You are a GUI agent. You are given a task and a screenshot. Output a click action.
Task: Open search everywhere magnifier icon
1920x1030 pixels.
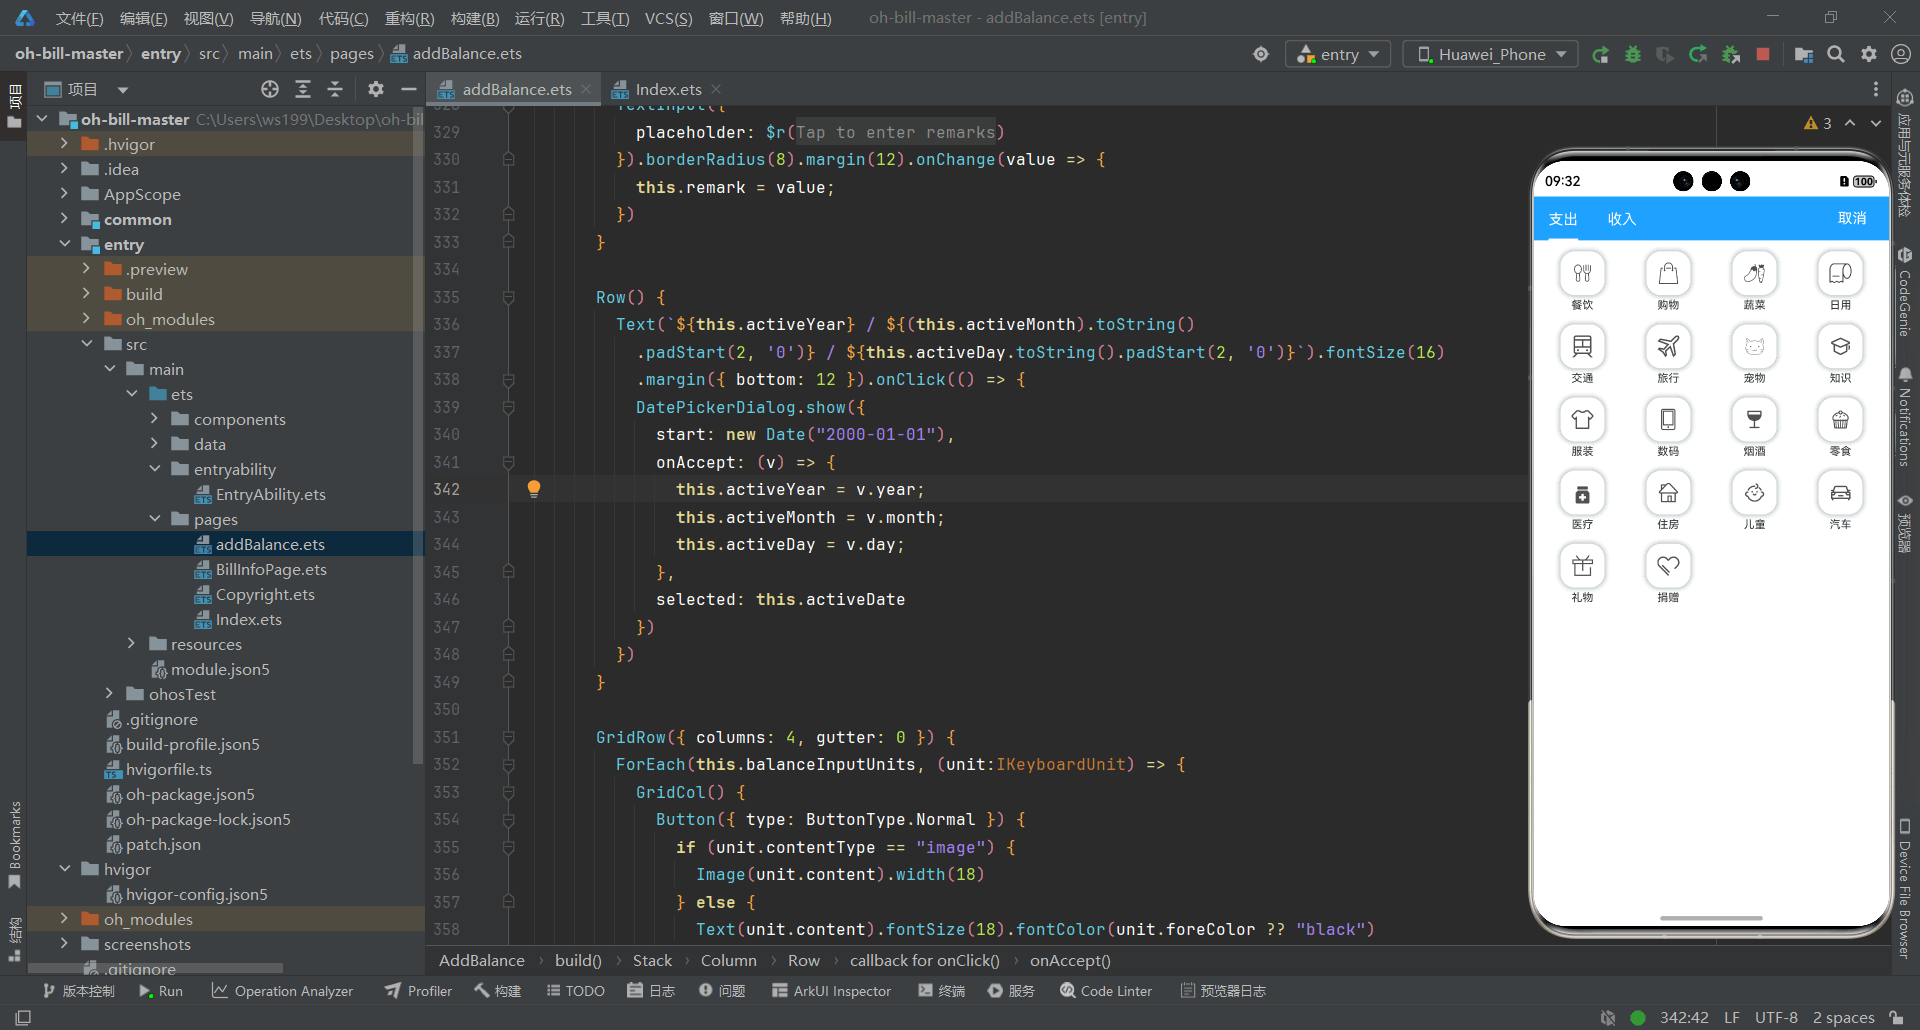tap(1836, 54)
